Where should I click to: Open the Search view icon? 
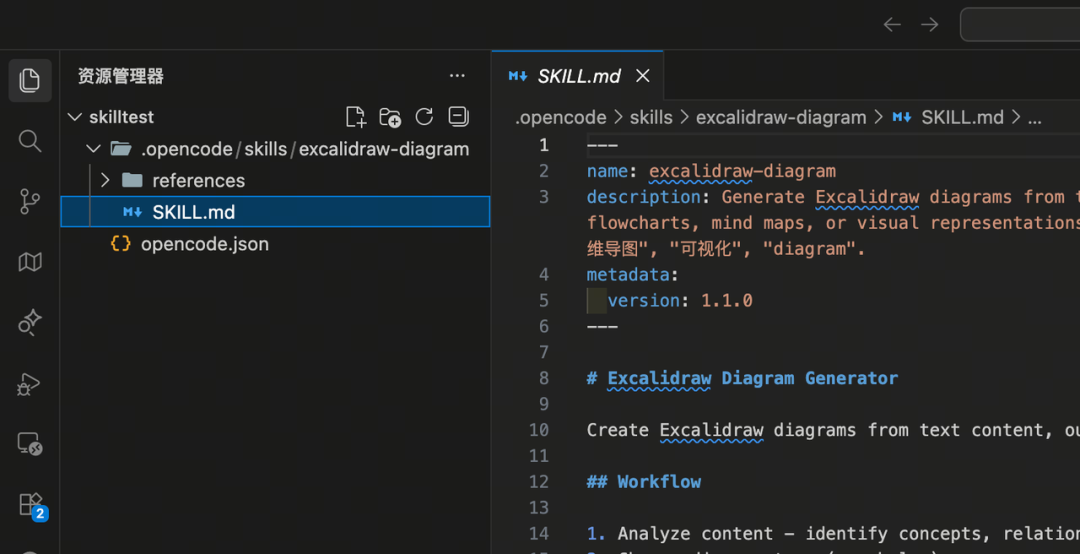tap(30, 141)
